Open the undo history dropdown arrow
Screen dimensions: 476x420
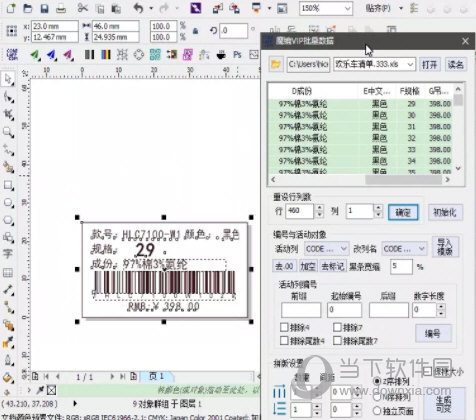[151, 8]
